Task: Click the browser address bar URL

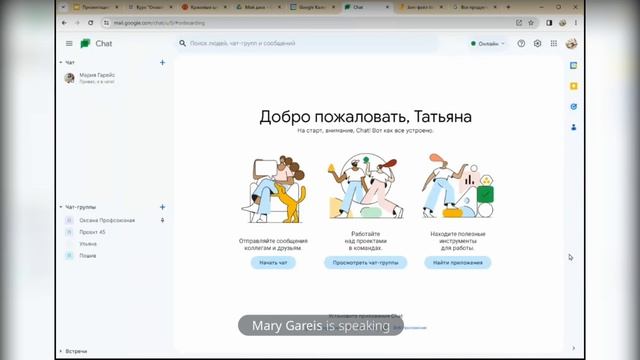Action: (x=159, y=23)
